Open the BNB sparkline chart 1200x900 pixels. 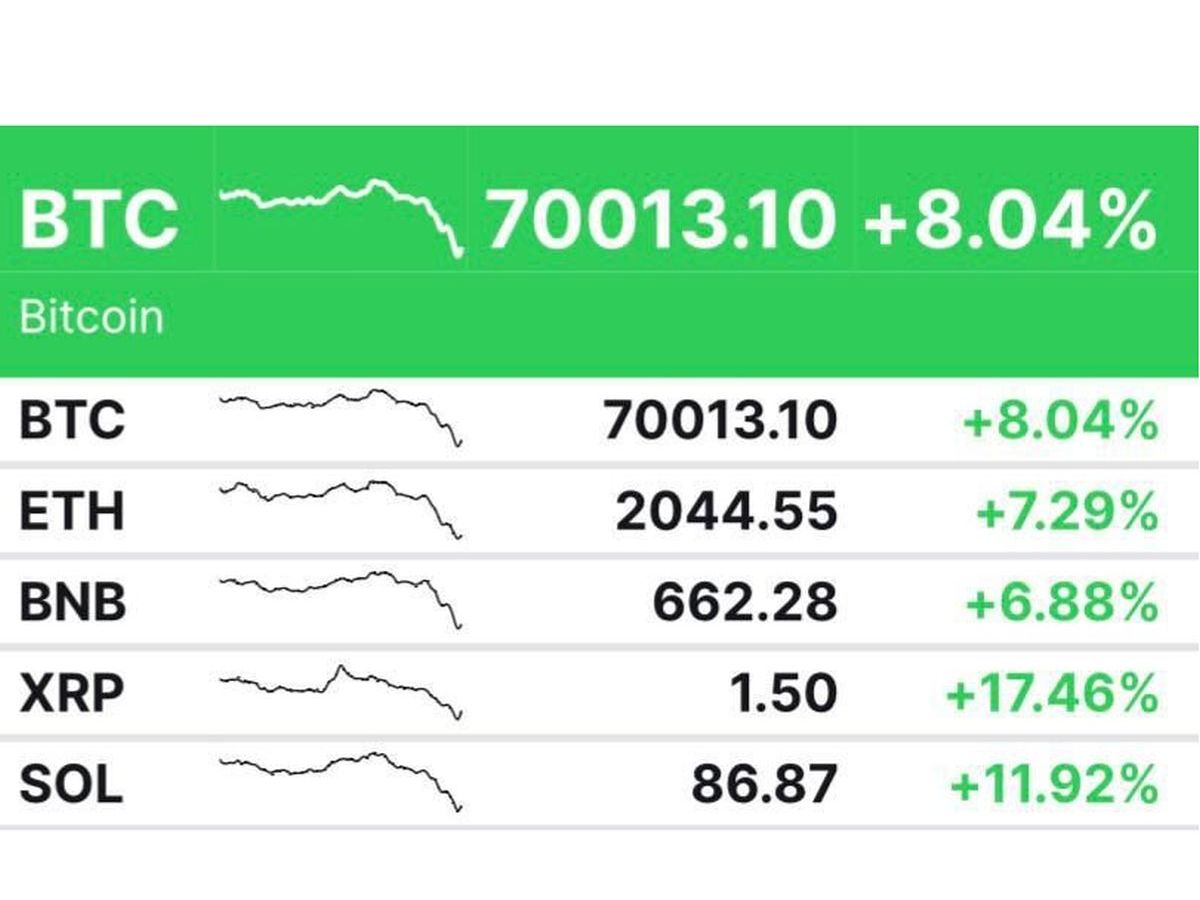tap(340, 595)
